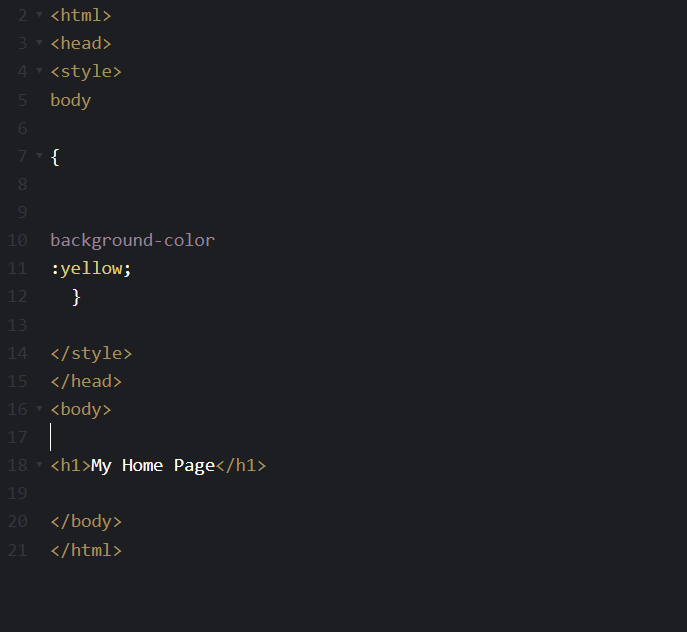
Task: Fold the opening curly brace block
Action: click(39, 155)
